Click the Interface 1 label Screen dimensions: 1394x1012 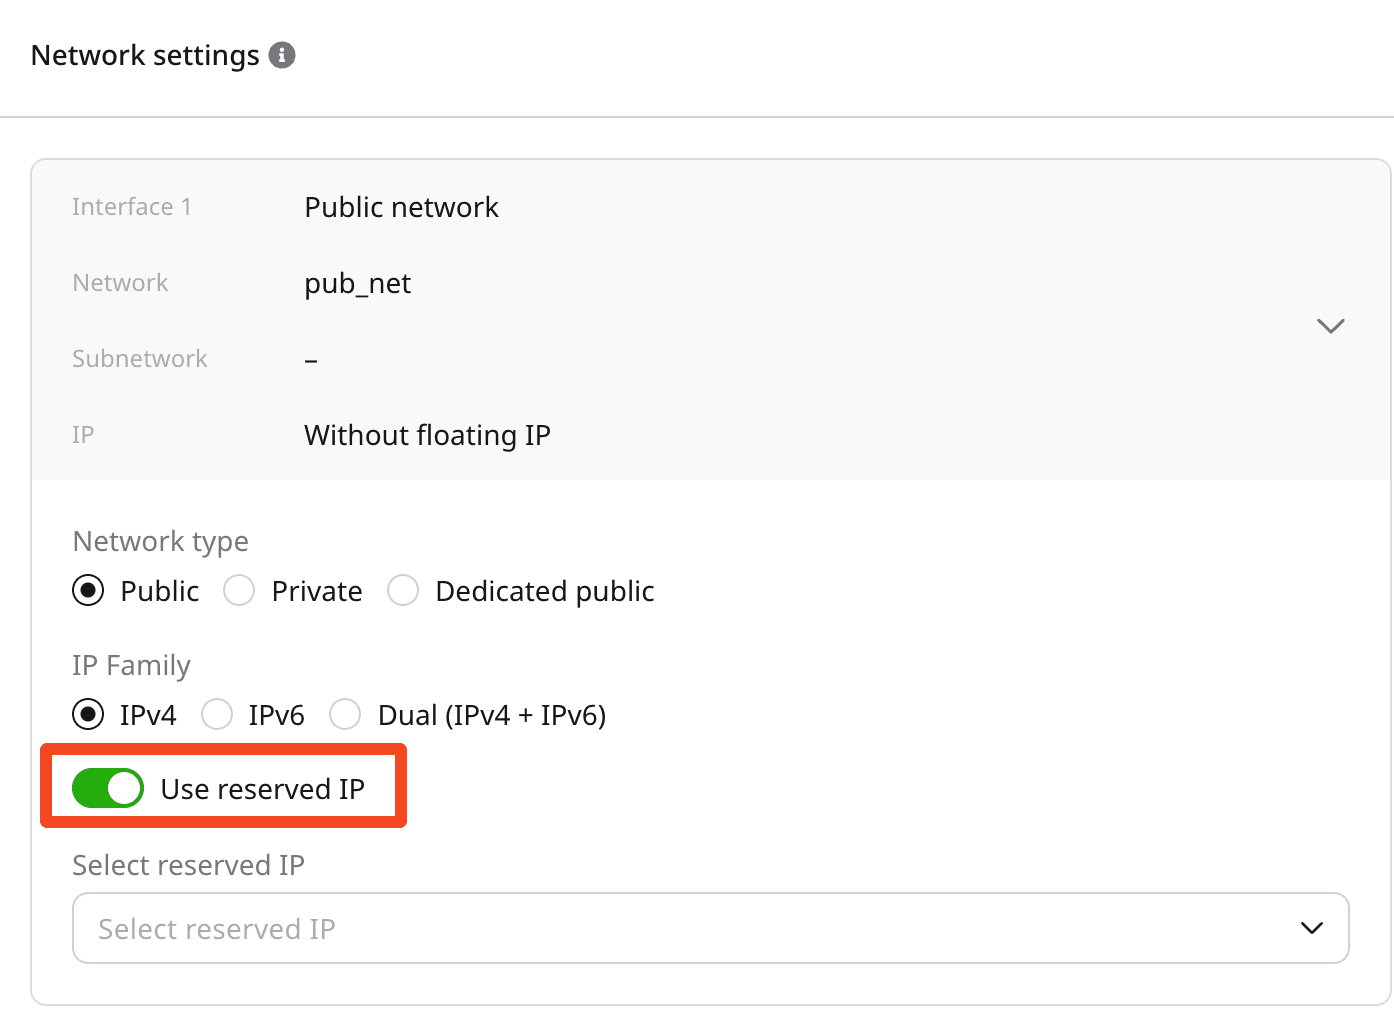[x=131, y=207]
